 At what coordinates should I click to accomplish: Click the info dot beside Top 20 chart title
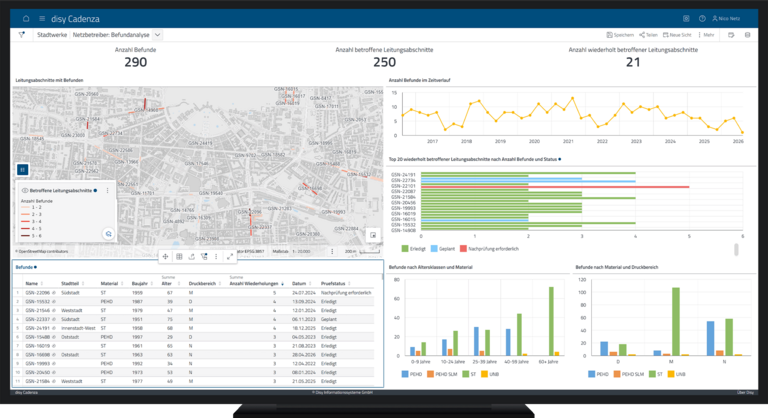560,159
